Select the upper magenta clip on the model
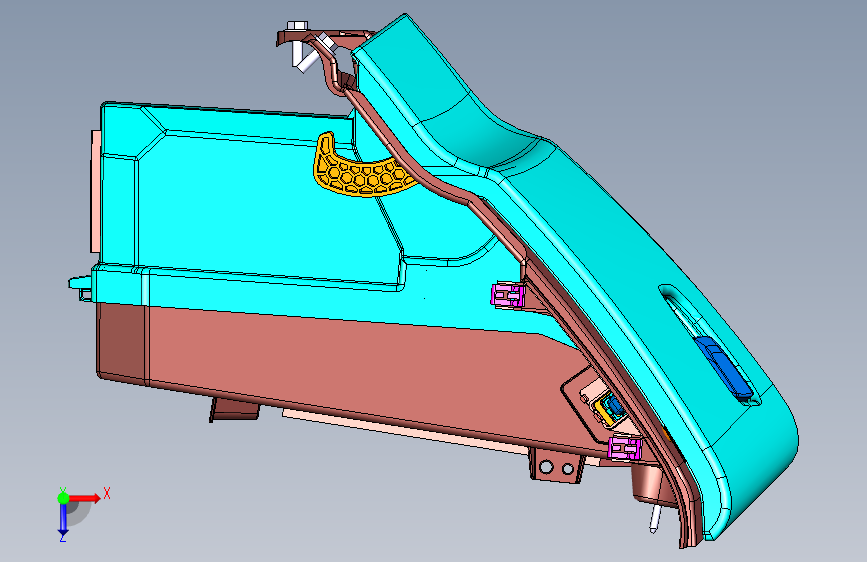 pyautogui.click(x=508, y=295)
